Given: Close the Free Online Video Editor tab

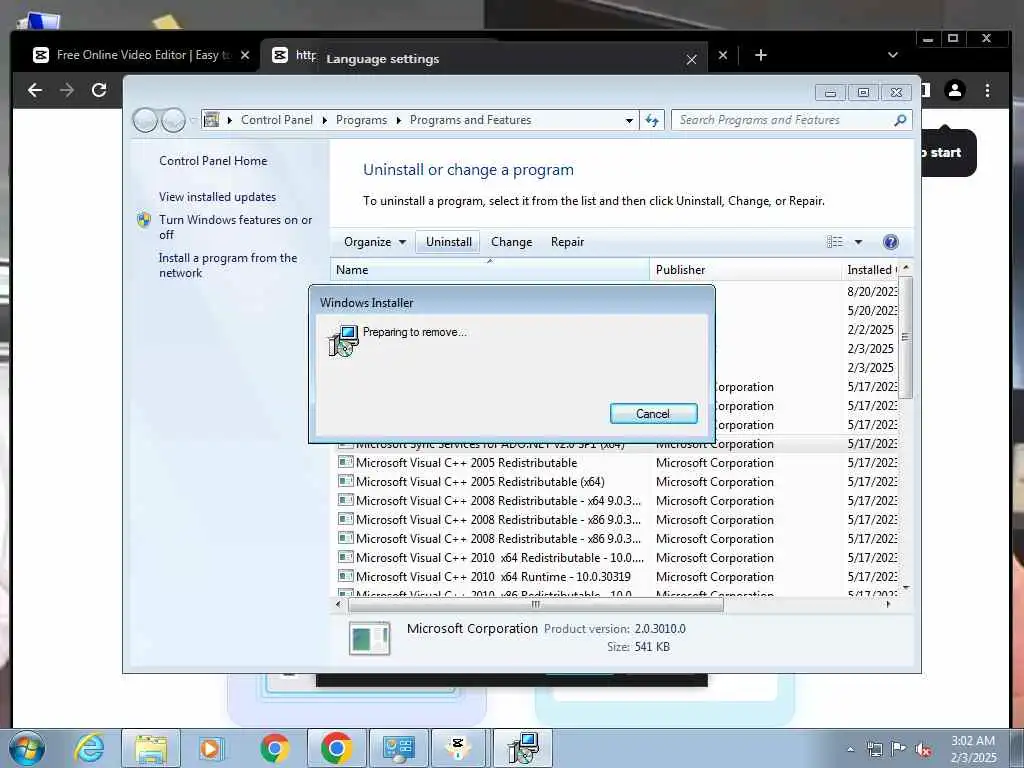Looking at the screenshot, I should coord(245,55).
